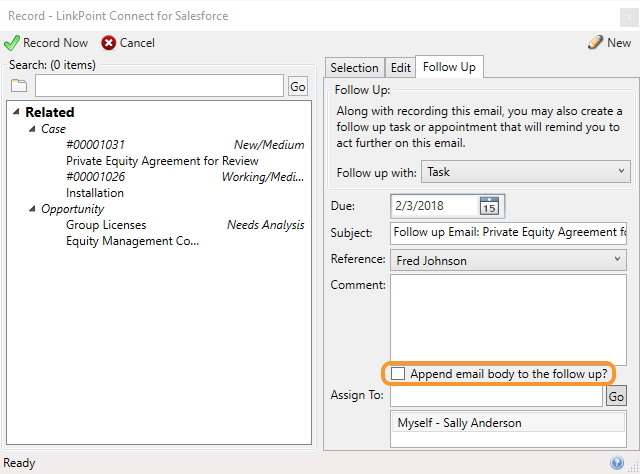Image resolution: width=640 pixels, height=474 pixels.
Task: Click the window resize grip in the corner
Action: (x=634, y=467)
